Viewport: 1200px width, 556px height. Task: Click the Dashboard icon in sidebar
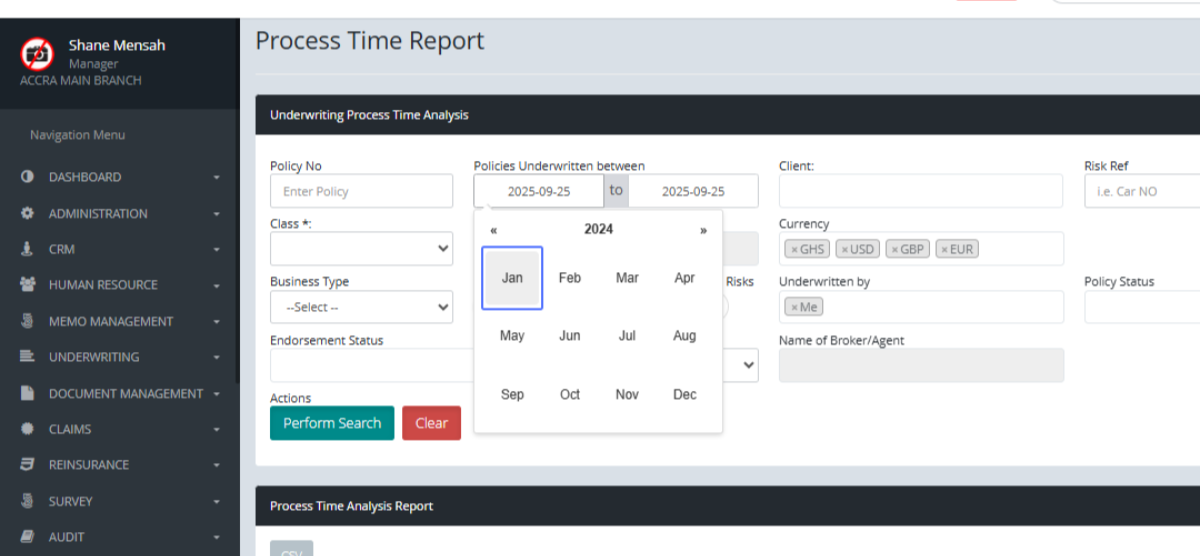pos(27,177)
